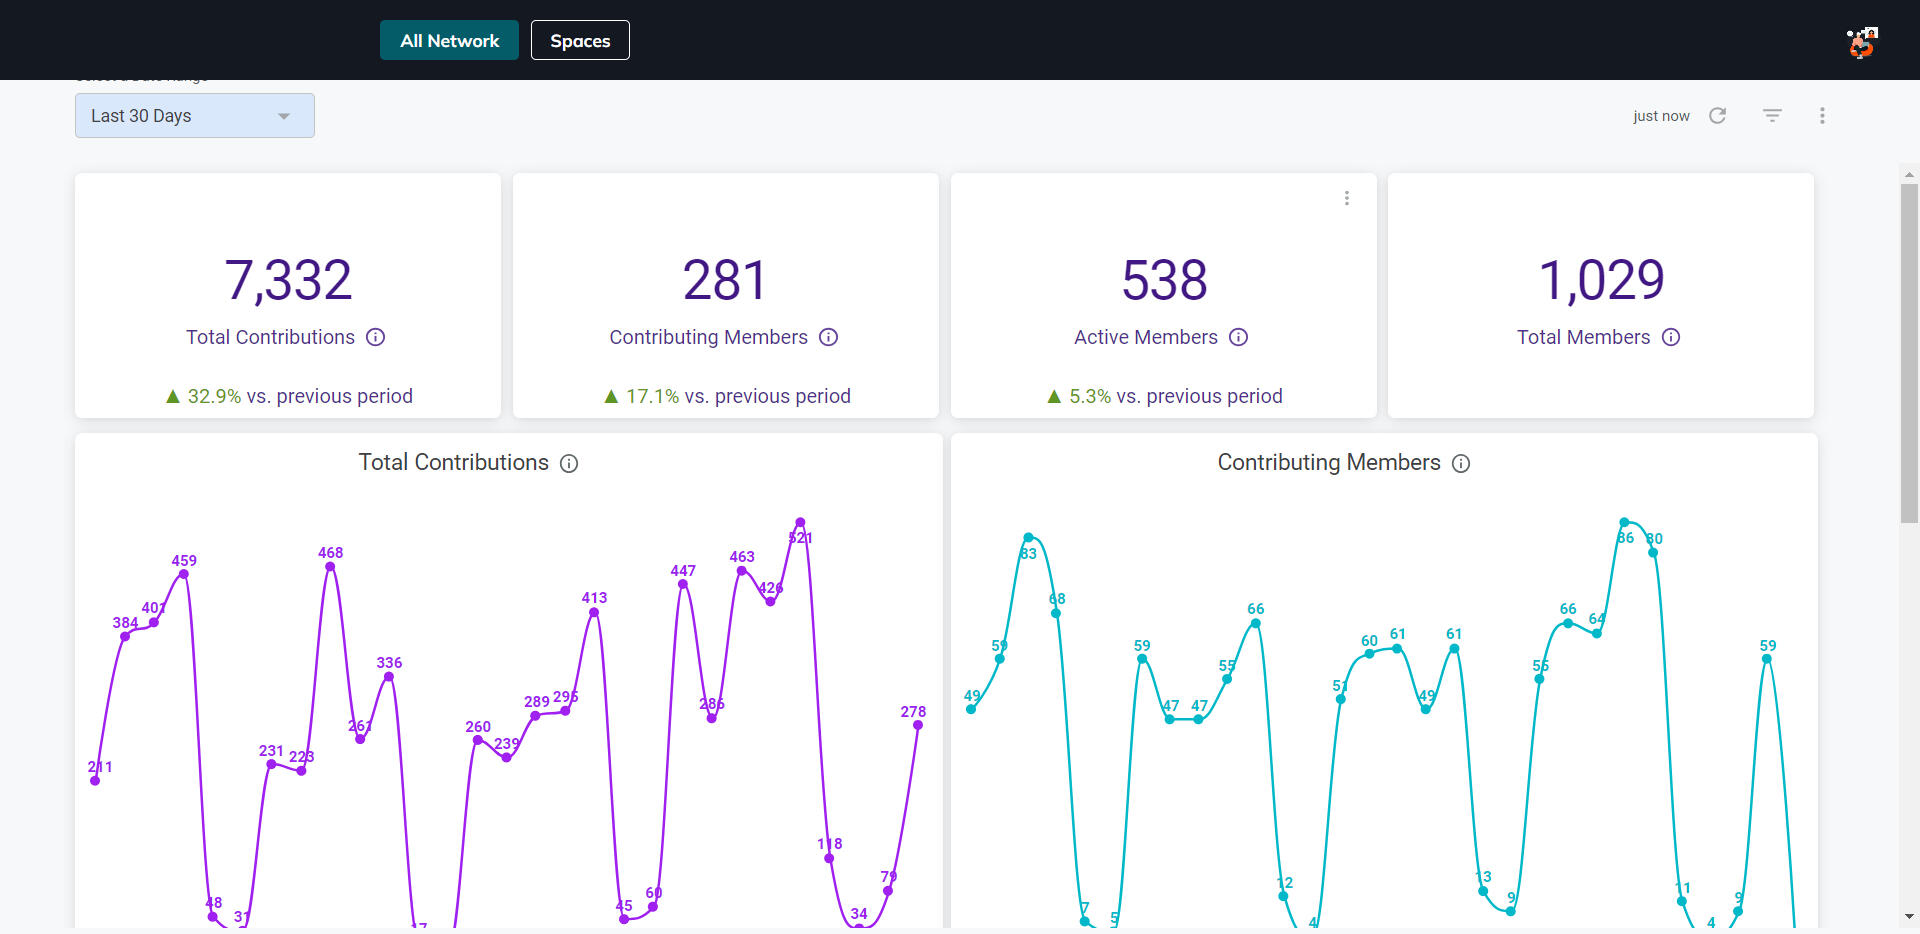Click info icon on Contributing Members chart title
Viewport: 1920px width, 934px height.
[x=1461, y=464]
